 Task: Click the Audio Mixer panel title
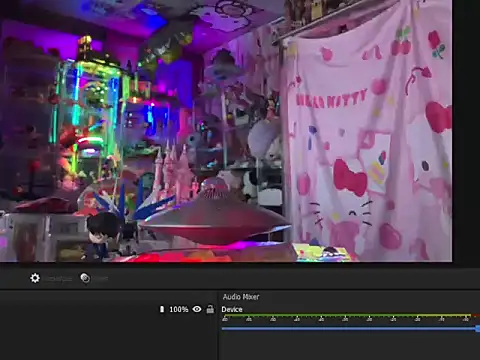point(241,297)
